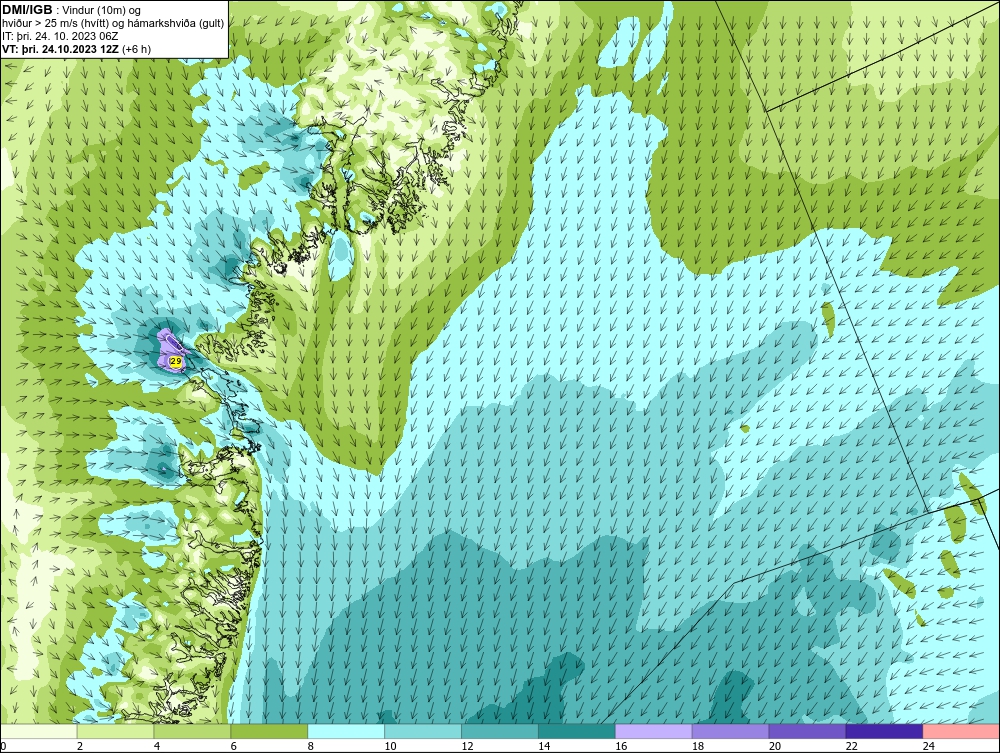The height and width of the screenshot is (753, 1000).
Task: Select the 18-20 m/s purple legend swatch
Action: 730,731
